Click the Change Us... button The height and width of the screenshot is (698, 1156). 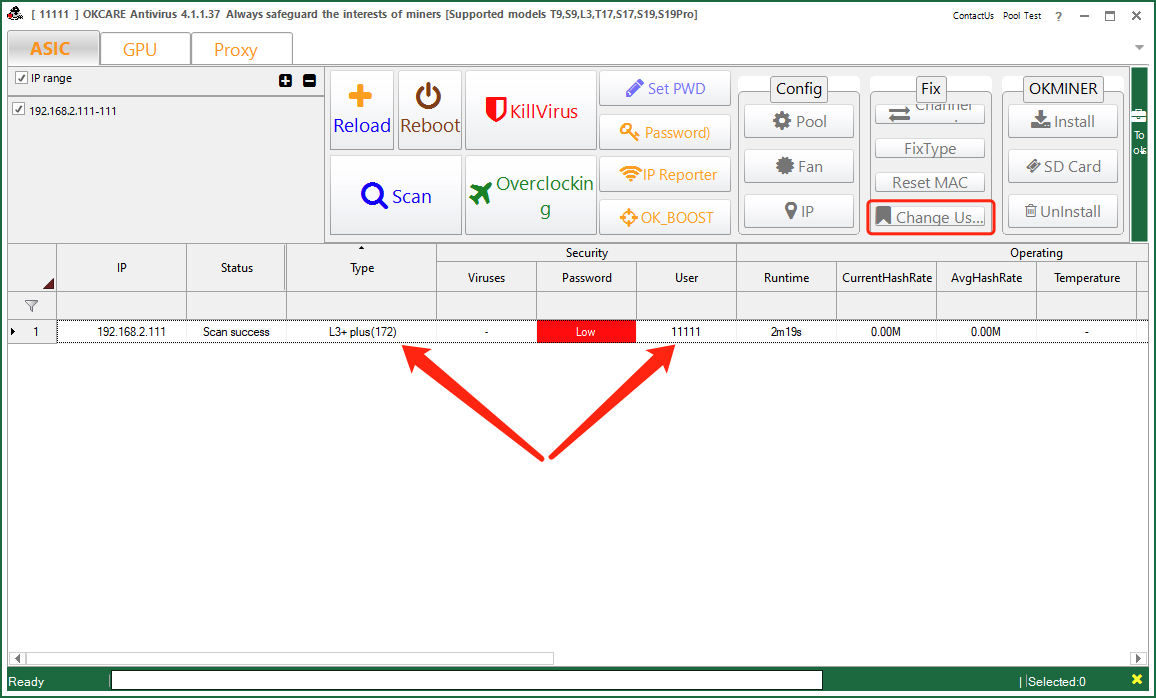[930, 217]
